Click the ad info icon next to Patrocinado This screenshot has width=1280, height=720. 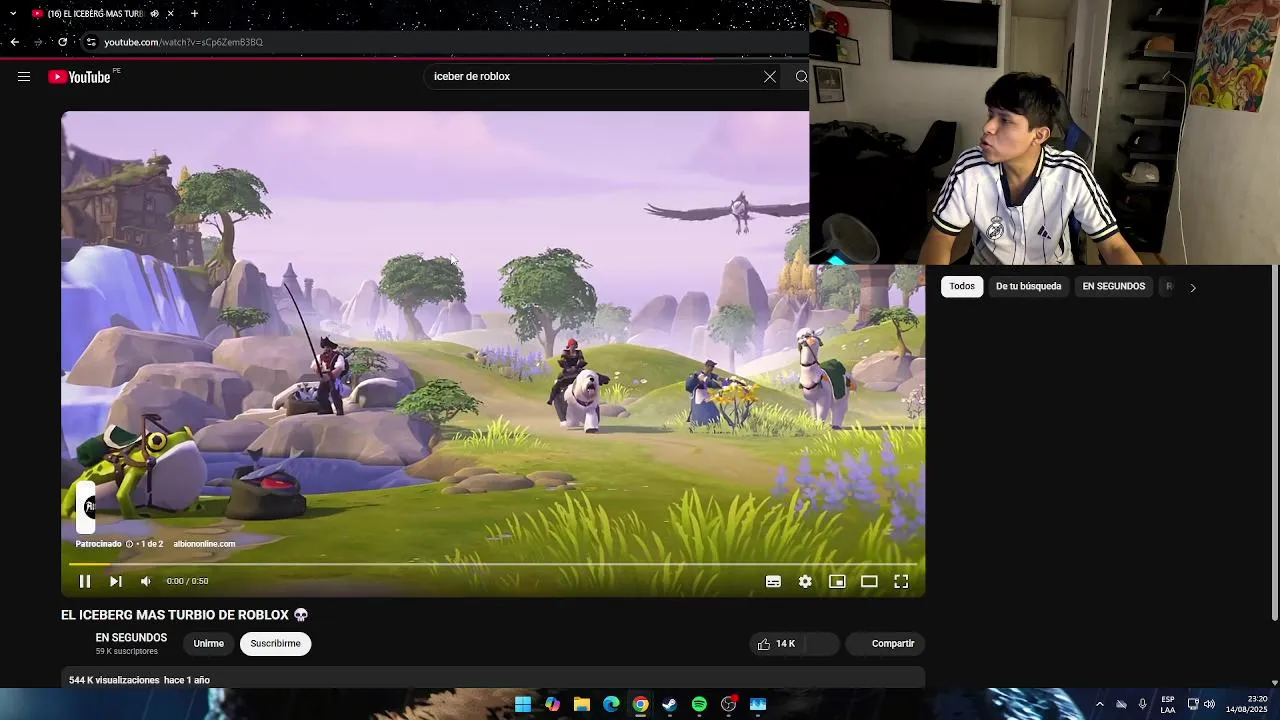tap(129, 544)
